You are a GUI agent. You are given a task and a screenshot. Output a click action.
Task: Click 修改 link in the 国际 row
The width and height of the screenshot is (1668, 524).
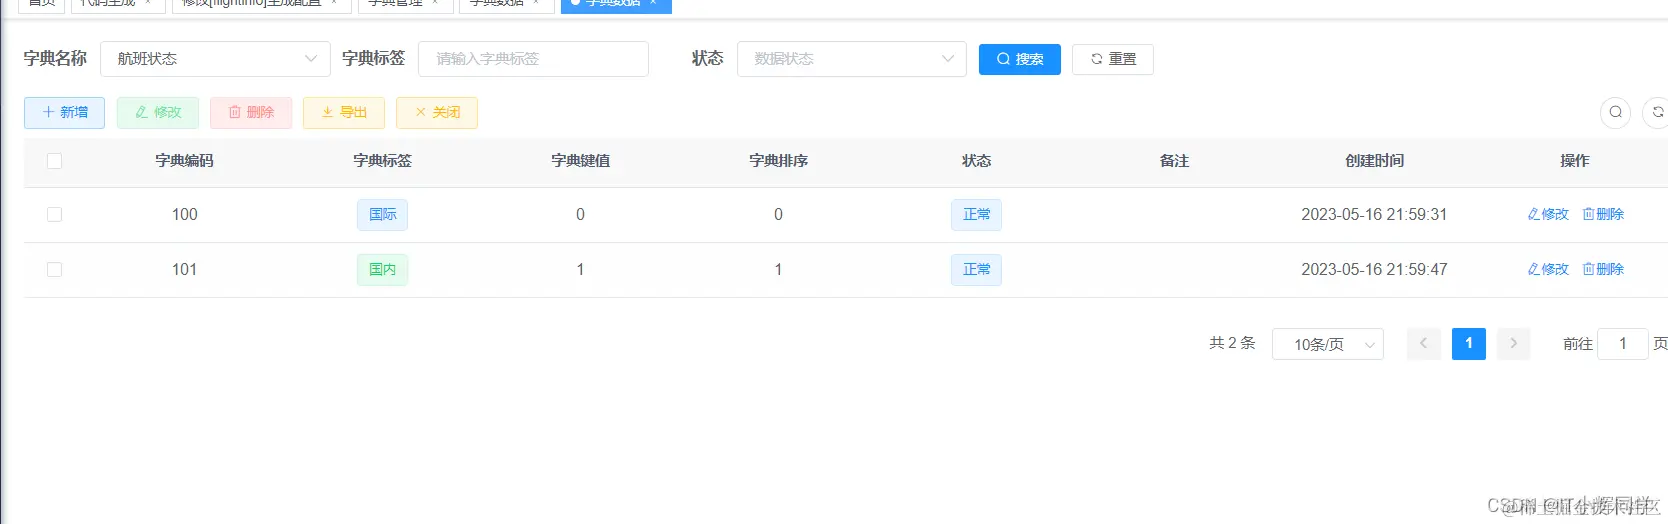(1548, 215)
